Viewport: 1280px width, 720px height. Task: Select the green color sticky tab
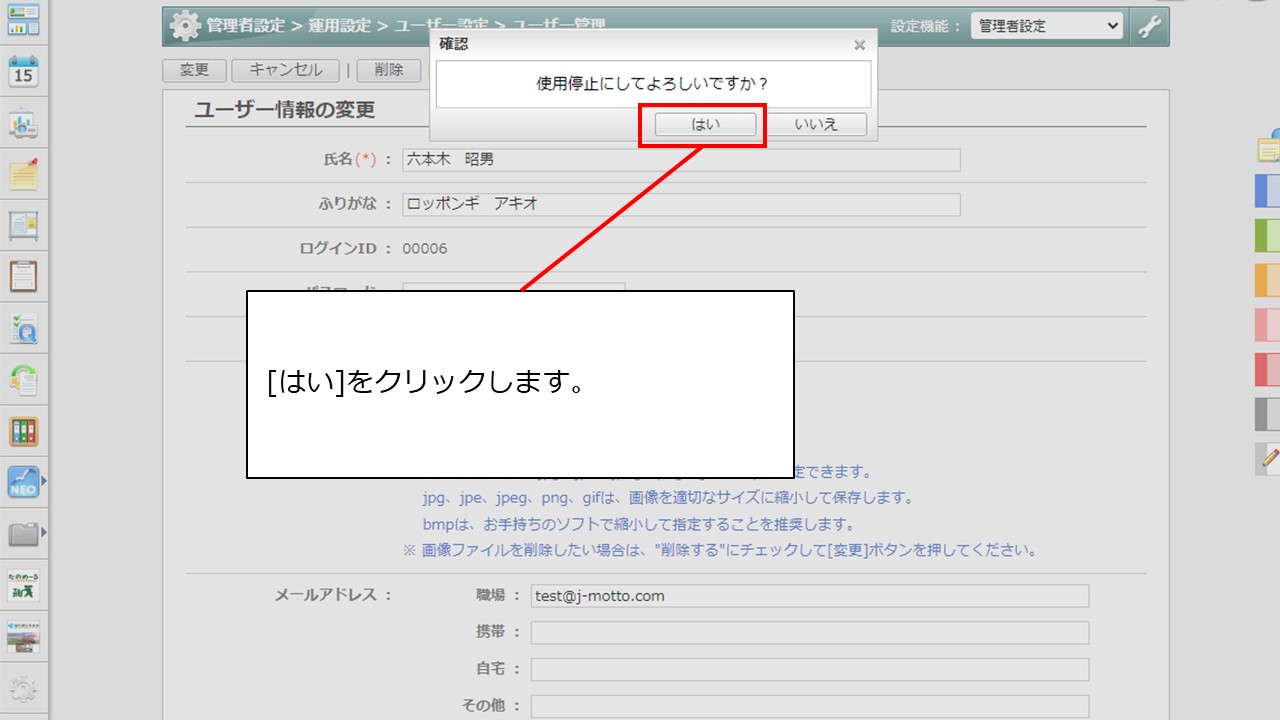point(1267,235)
